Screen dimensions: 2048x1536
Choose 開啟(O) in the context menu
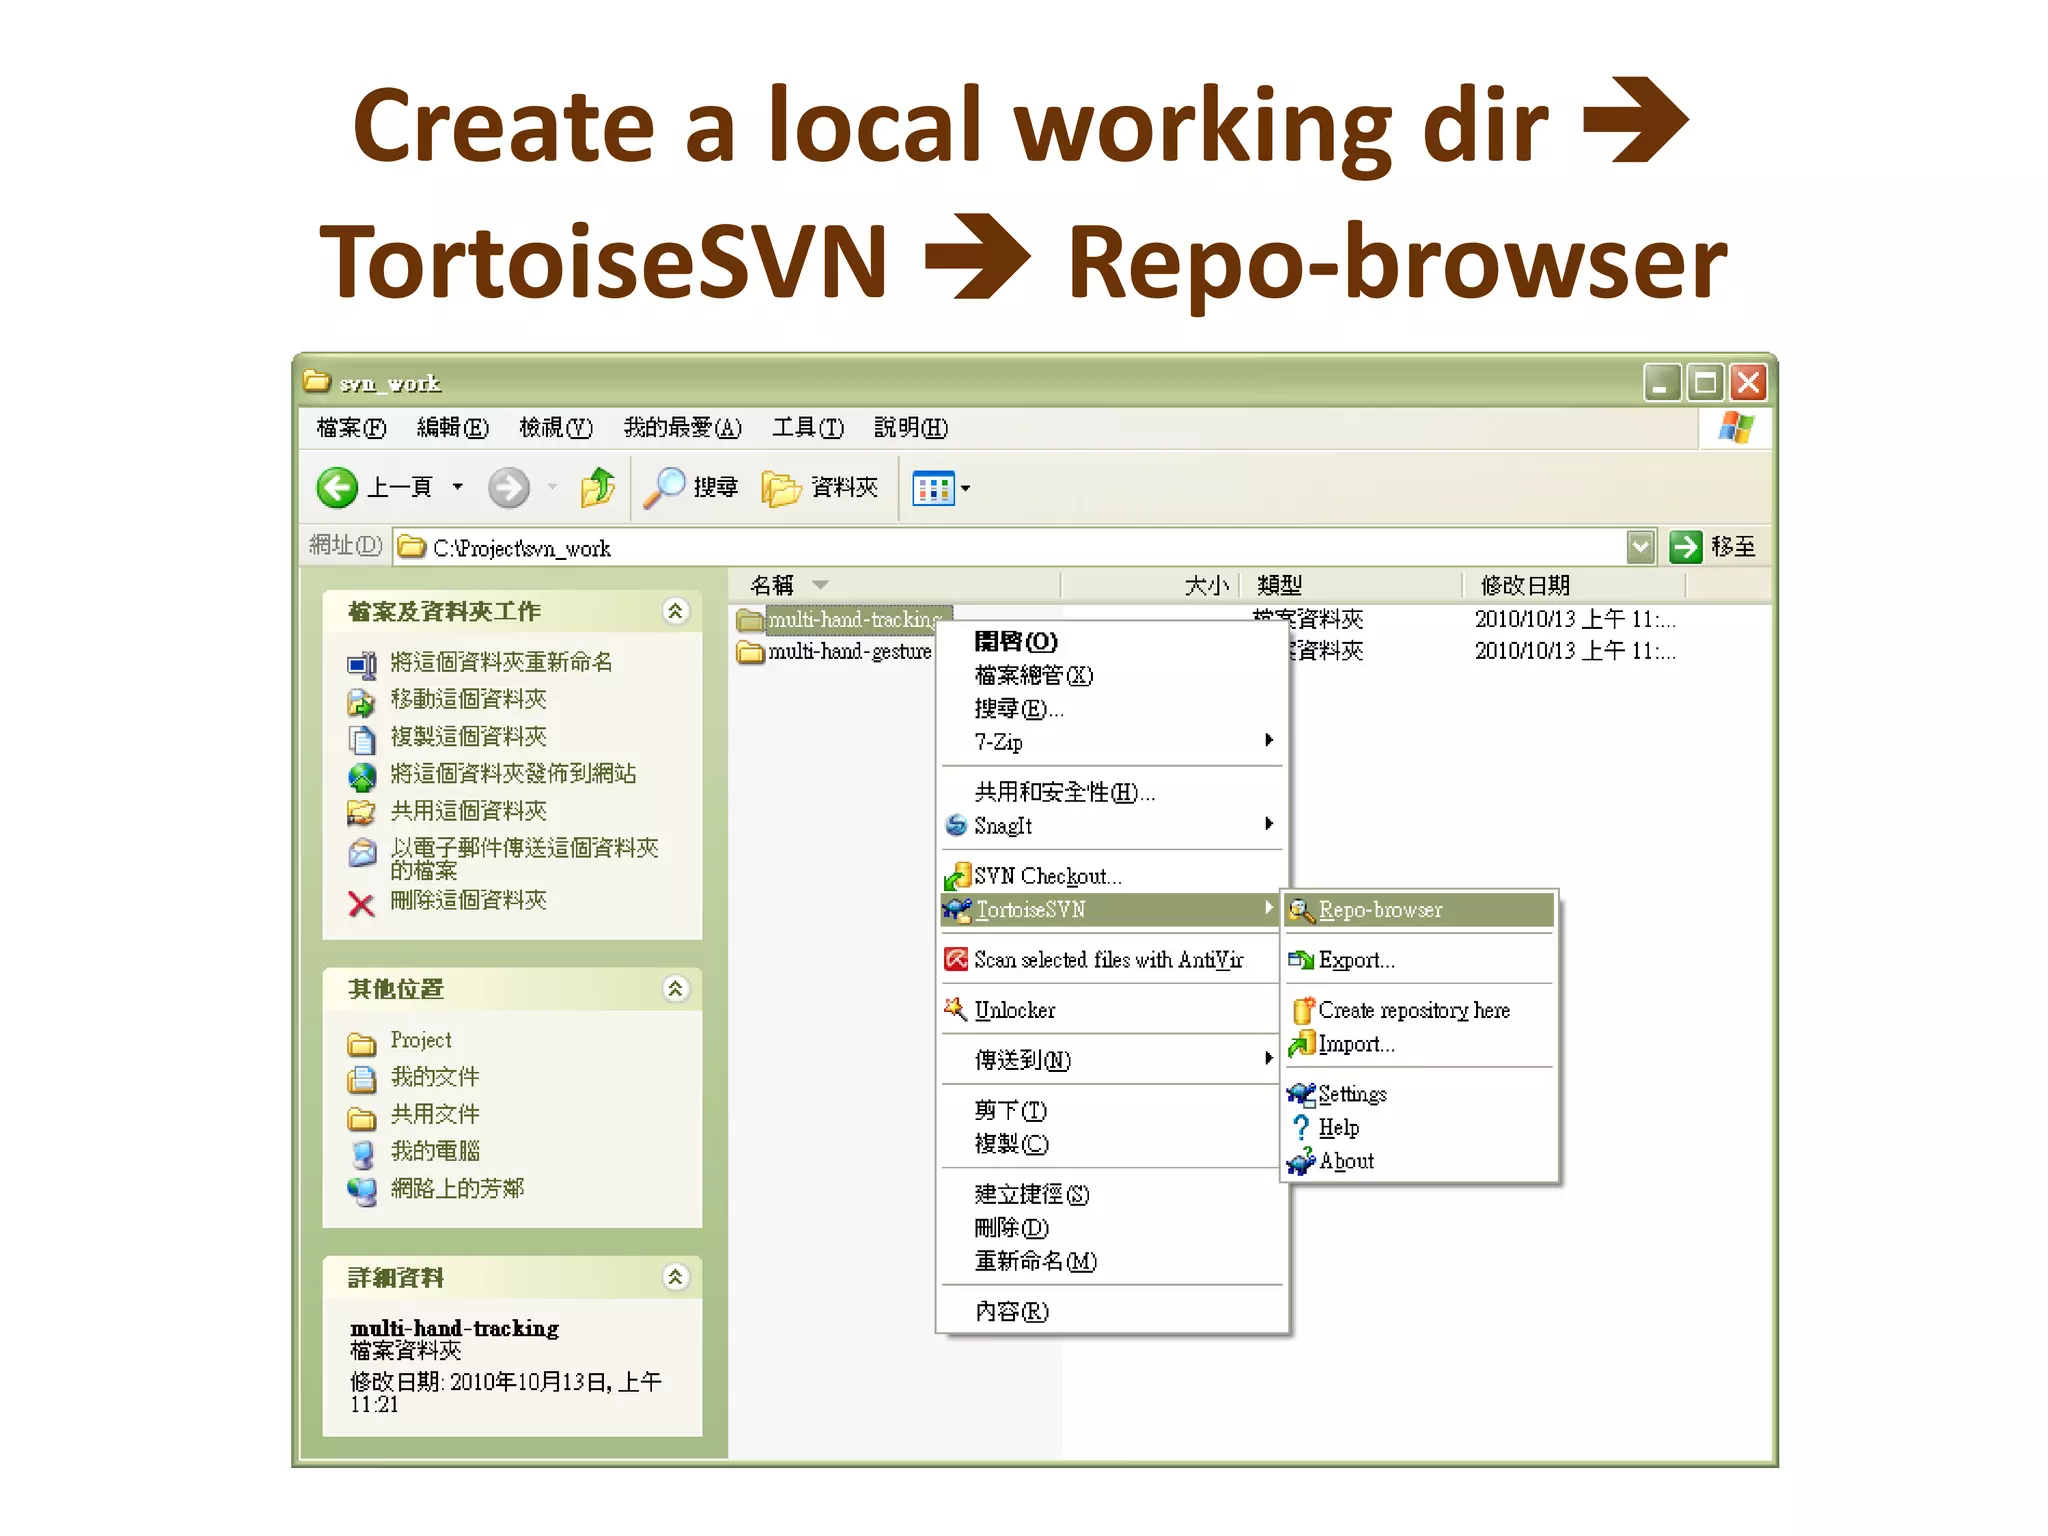point(1112,641)
